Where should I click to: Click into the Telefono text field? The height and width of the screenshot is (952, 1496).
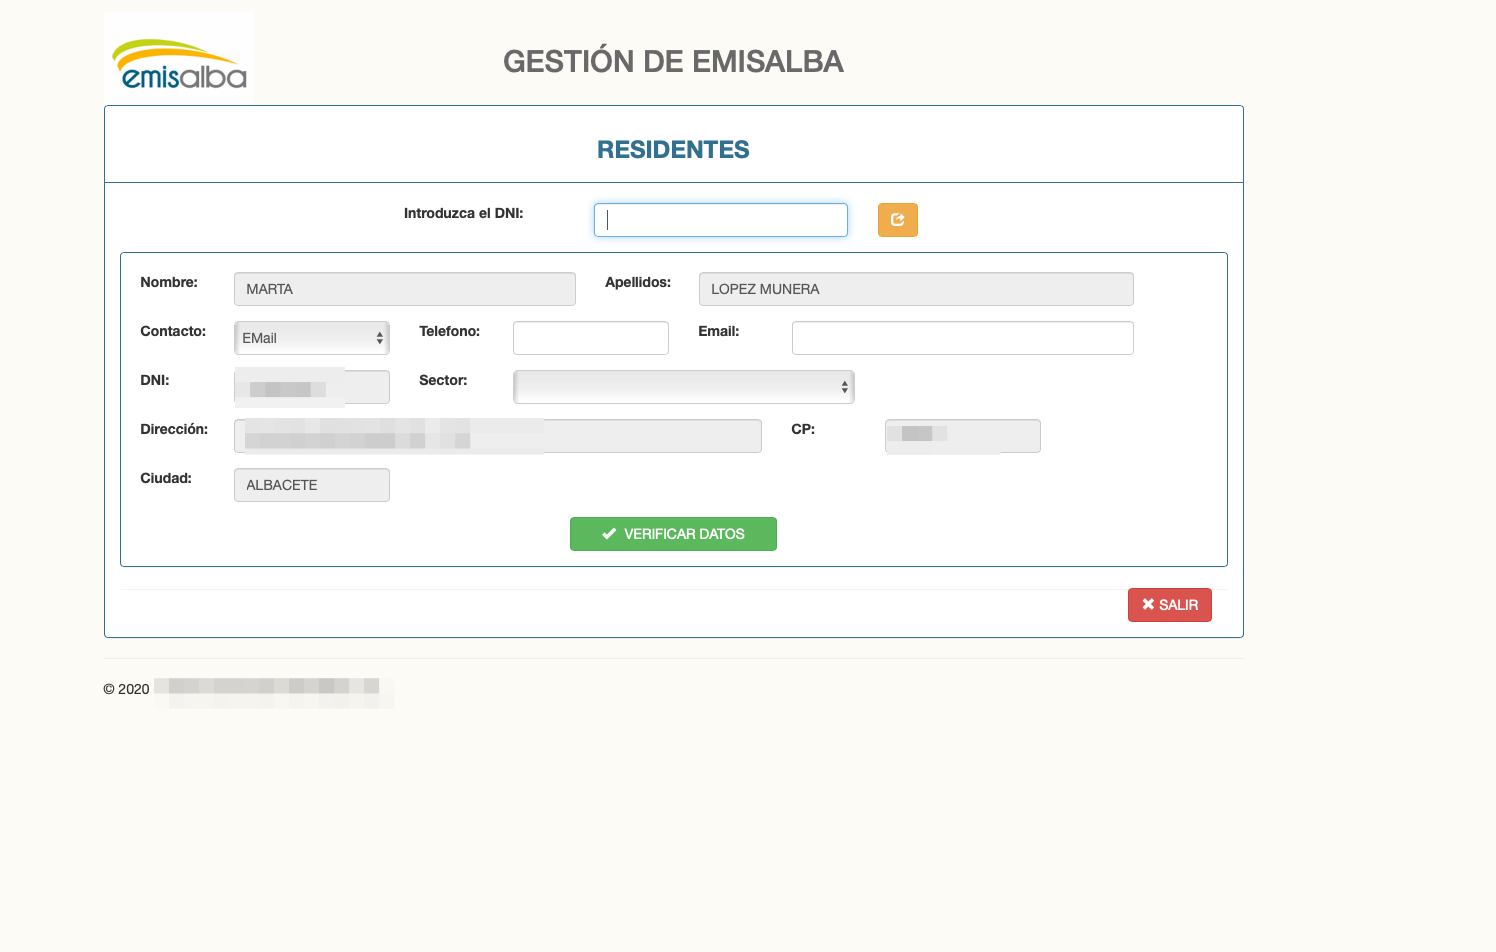(x=590, y=338)
